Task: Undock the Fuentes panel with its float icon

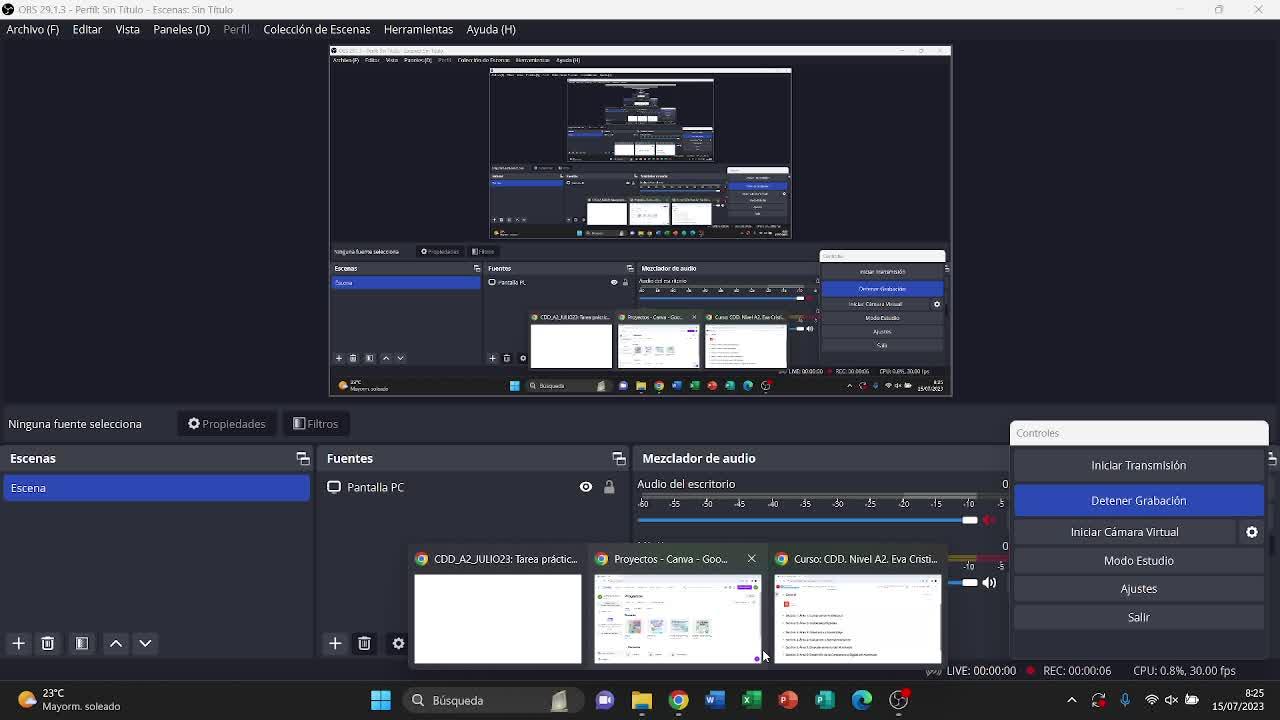Action: tap(619, 459)
